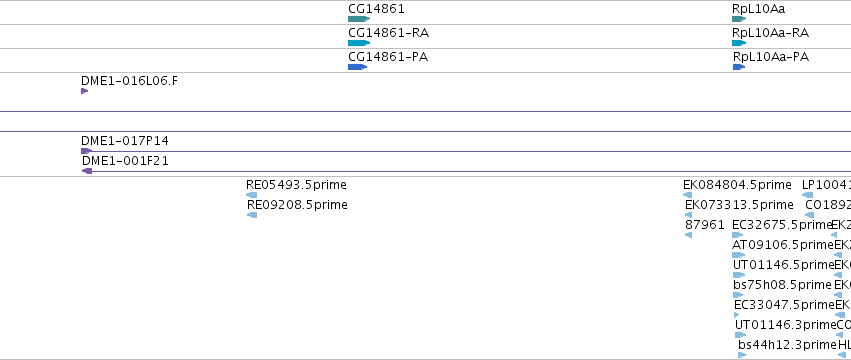Select the UT01146.3prime EST arrow
This screenshot has height=360, width=851.
(x=741, y=335)
